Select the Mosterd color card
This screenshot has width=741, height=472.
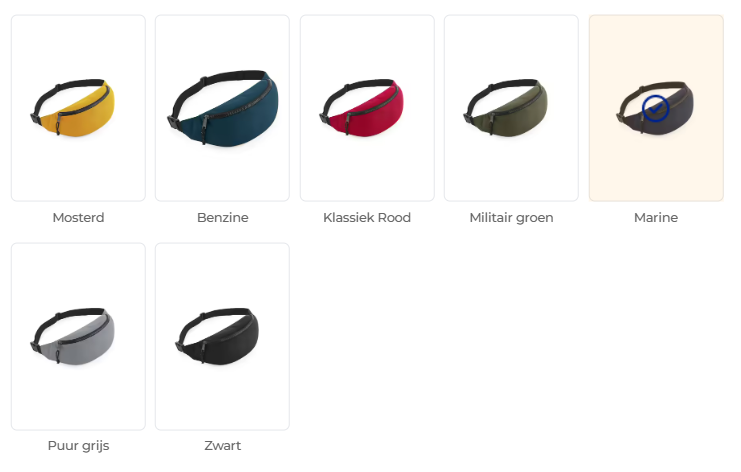point(78,108)
